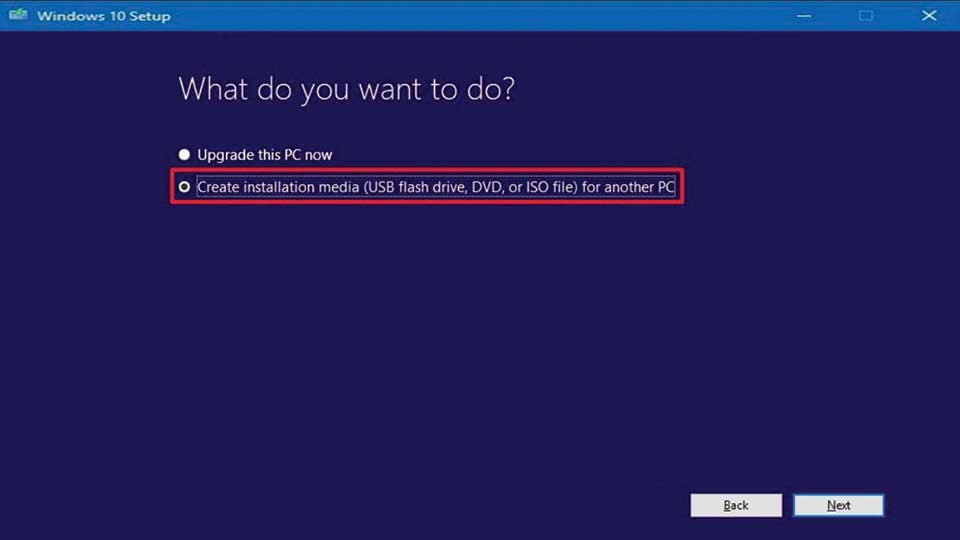This screenshot has height=540, width=960.
Task: Click the Windows 10 Setup title bar icon
Action: [18, 15]
